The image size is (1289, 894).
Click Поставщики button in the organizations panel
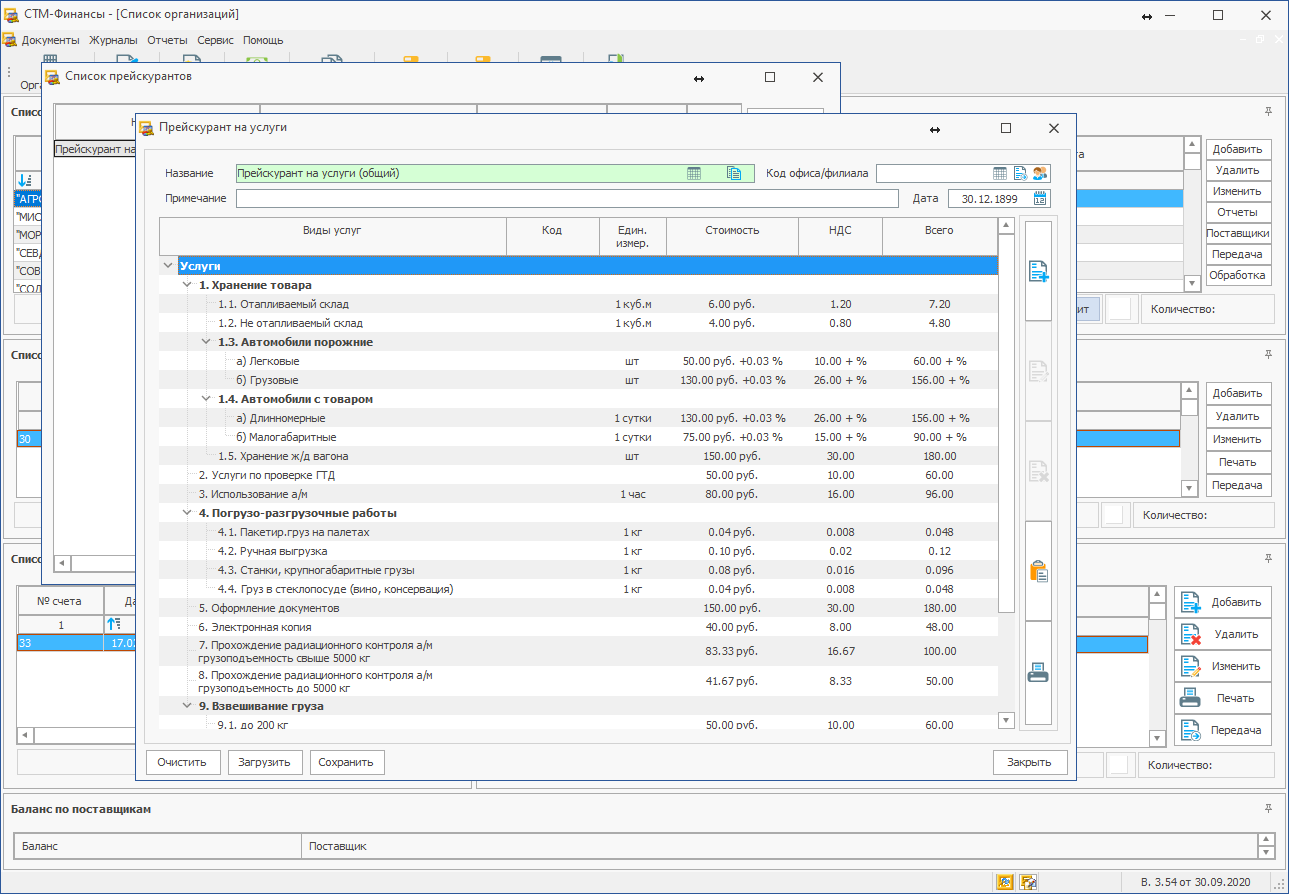(x=1238, y=233)
